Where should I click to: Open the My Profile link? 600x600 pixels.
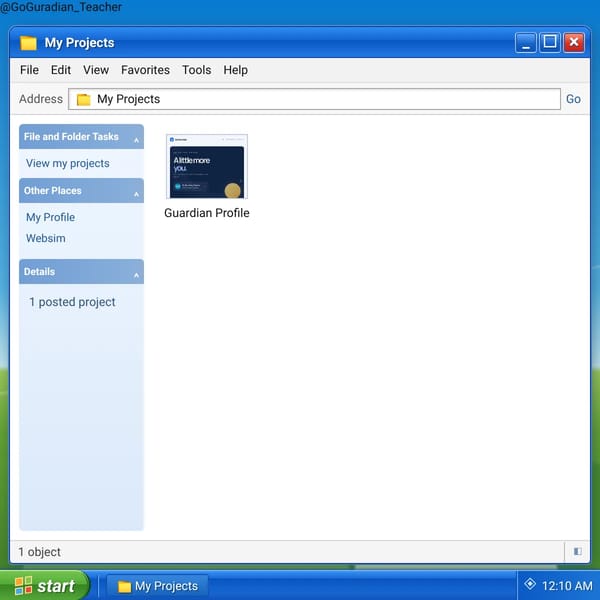click(50, 217)
